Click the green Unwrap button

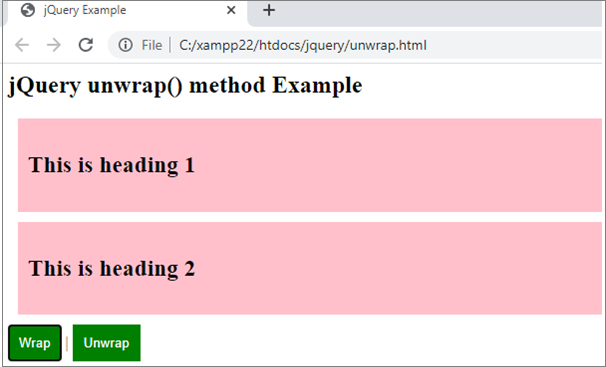tap(107, 343)
